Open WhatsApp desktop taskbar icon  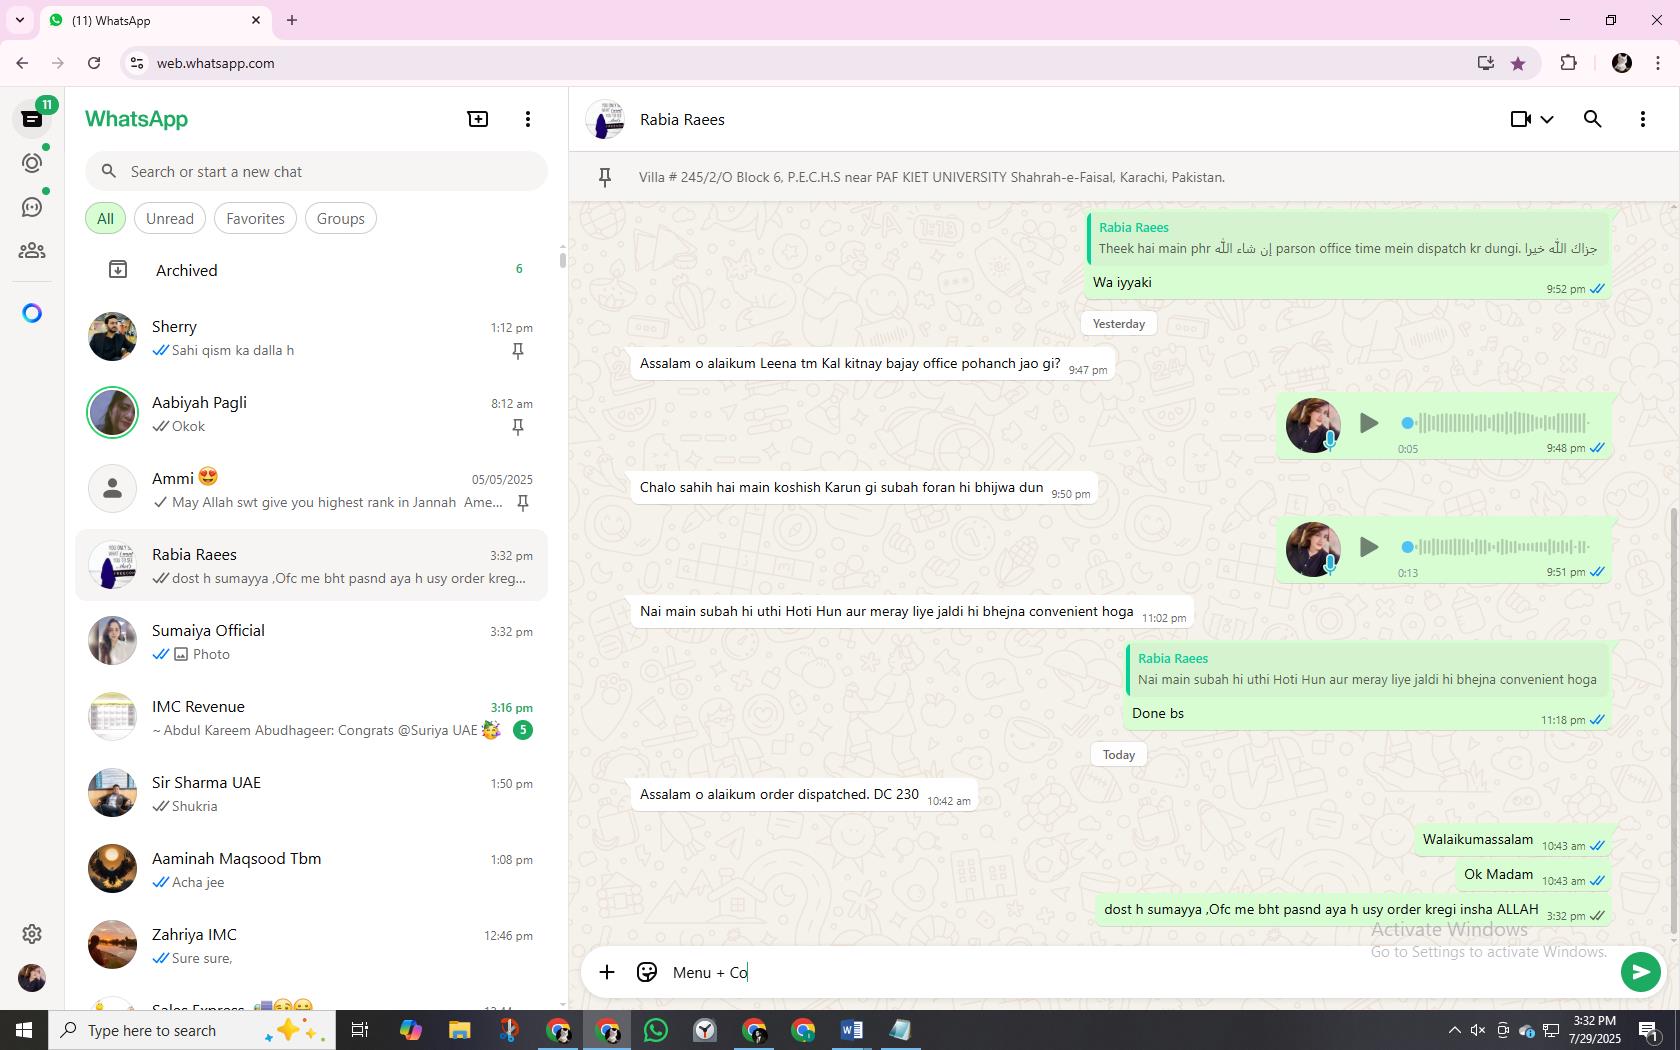656,1030
